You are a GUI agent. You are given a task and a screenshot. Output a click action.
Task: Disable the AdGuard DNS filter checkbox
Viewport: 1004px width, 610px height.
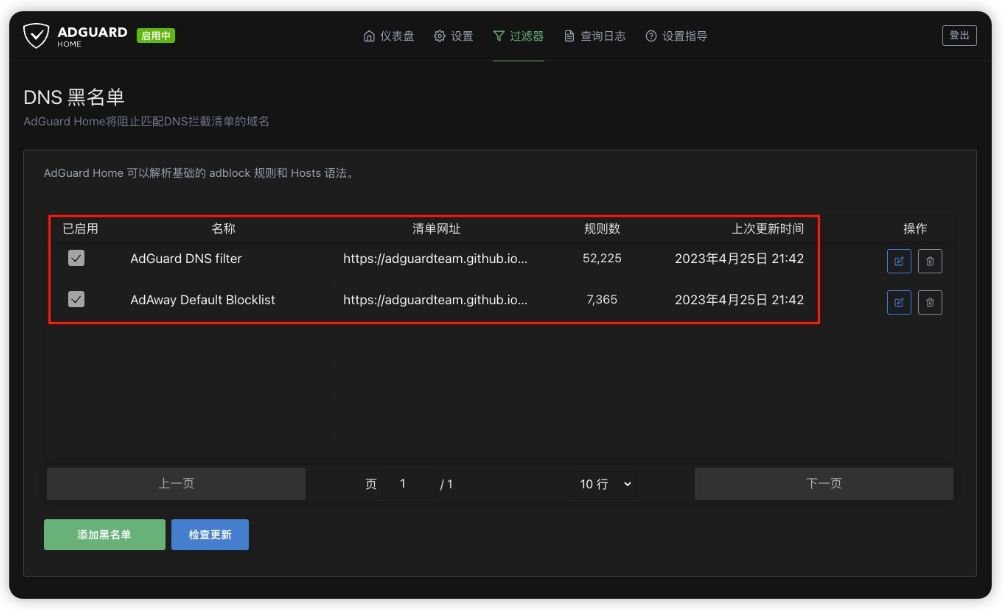pos(76,258)
